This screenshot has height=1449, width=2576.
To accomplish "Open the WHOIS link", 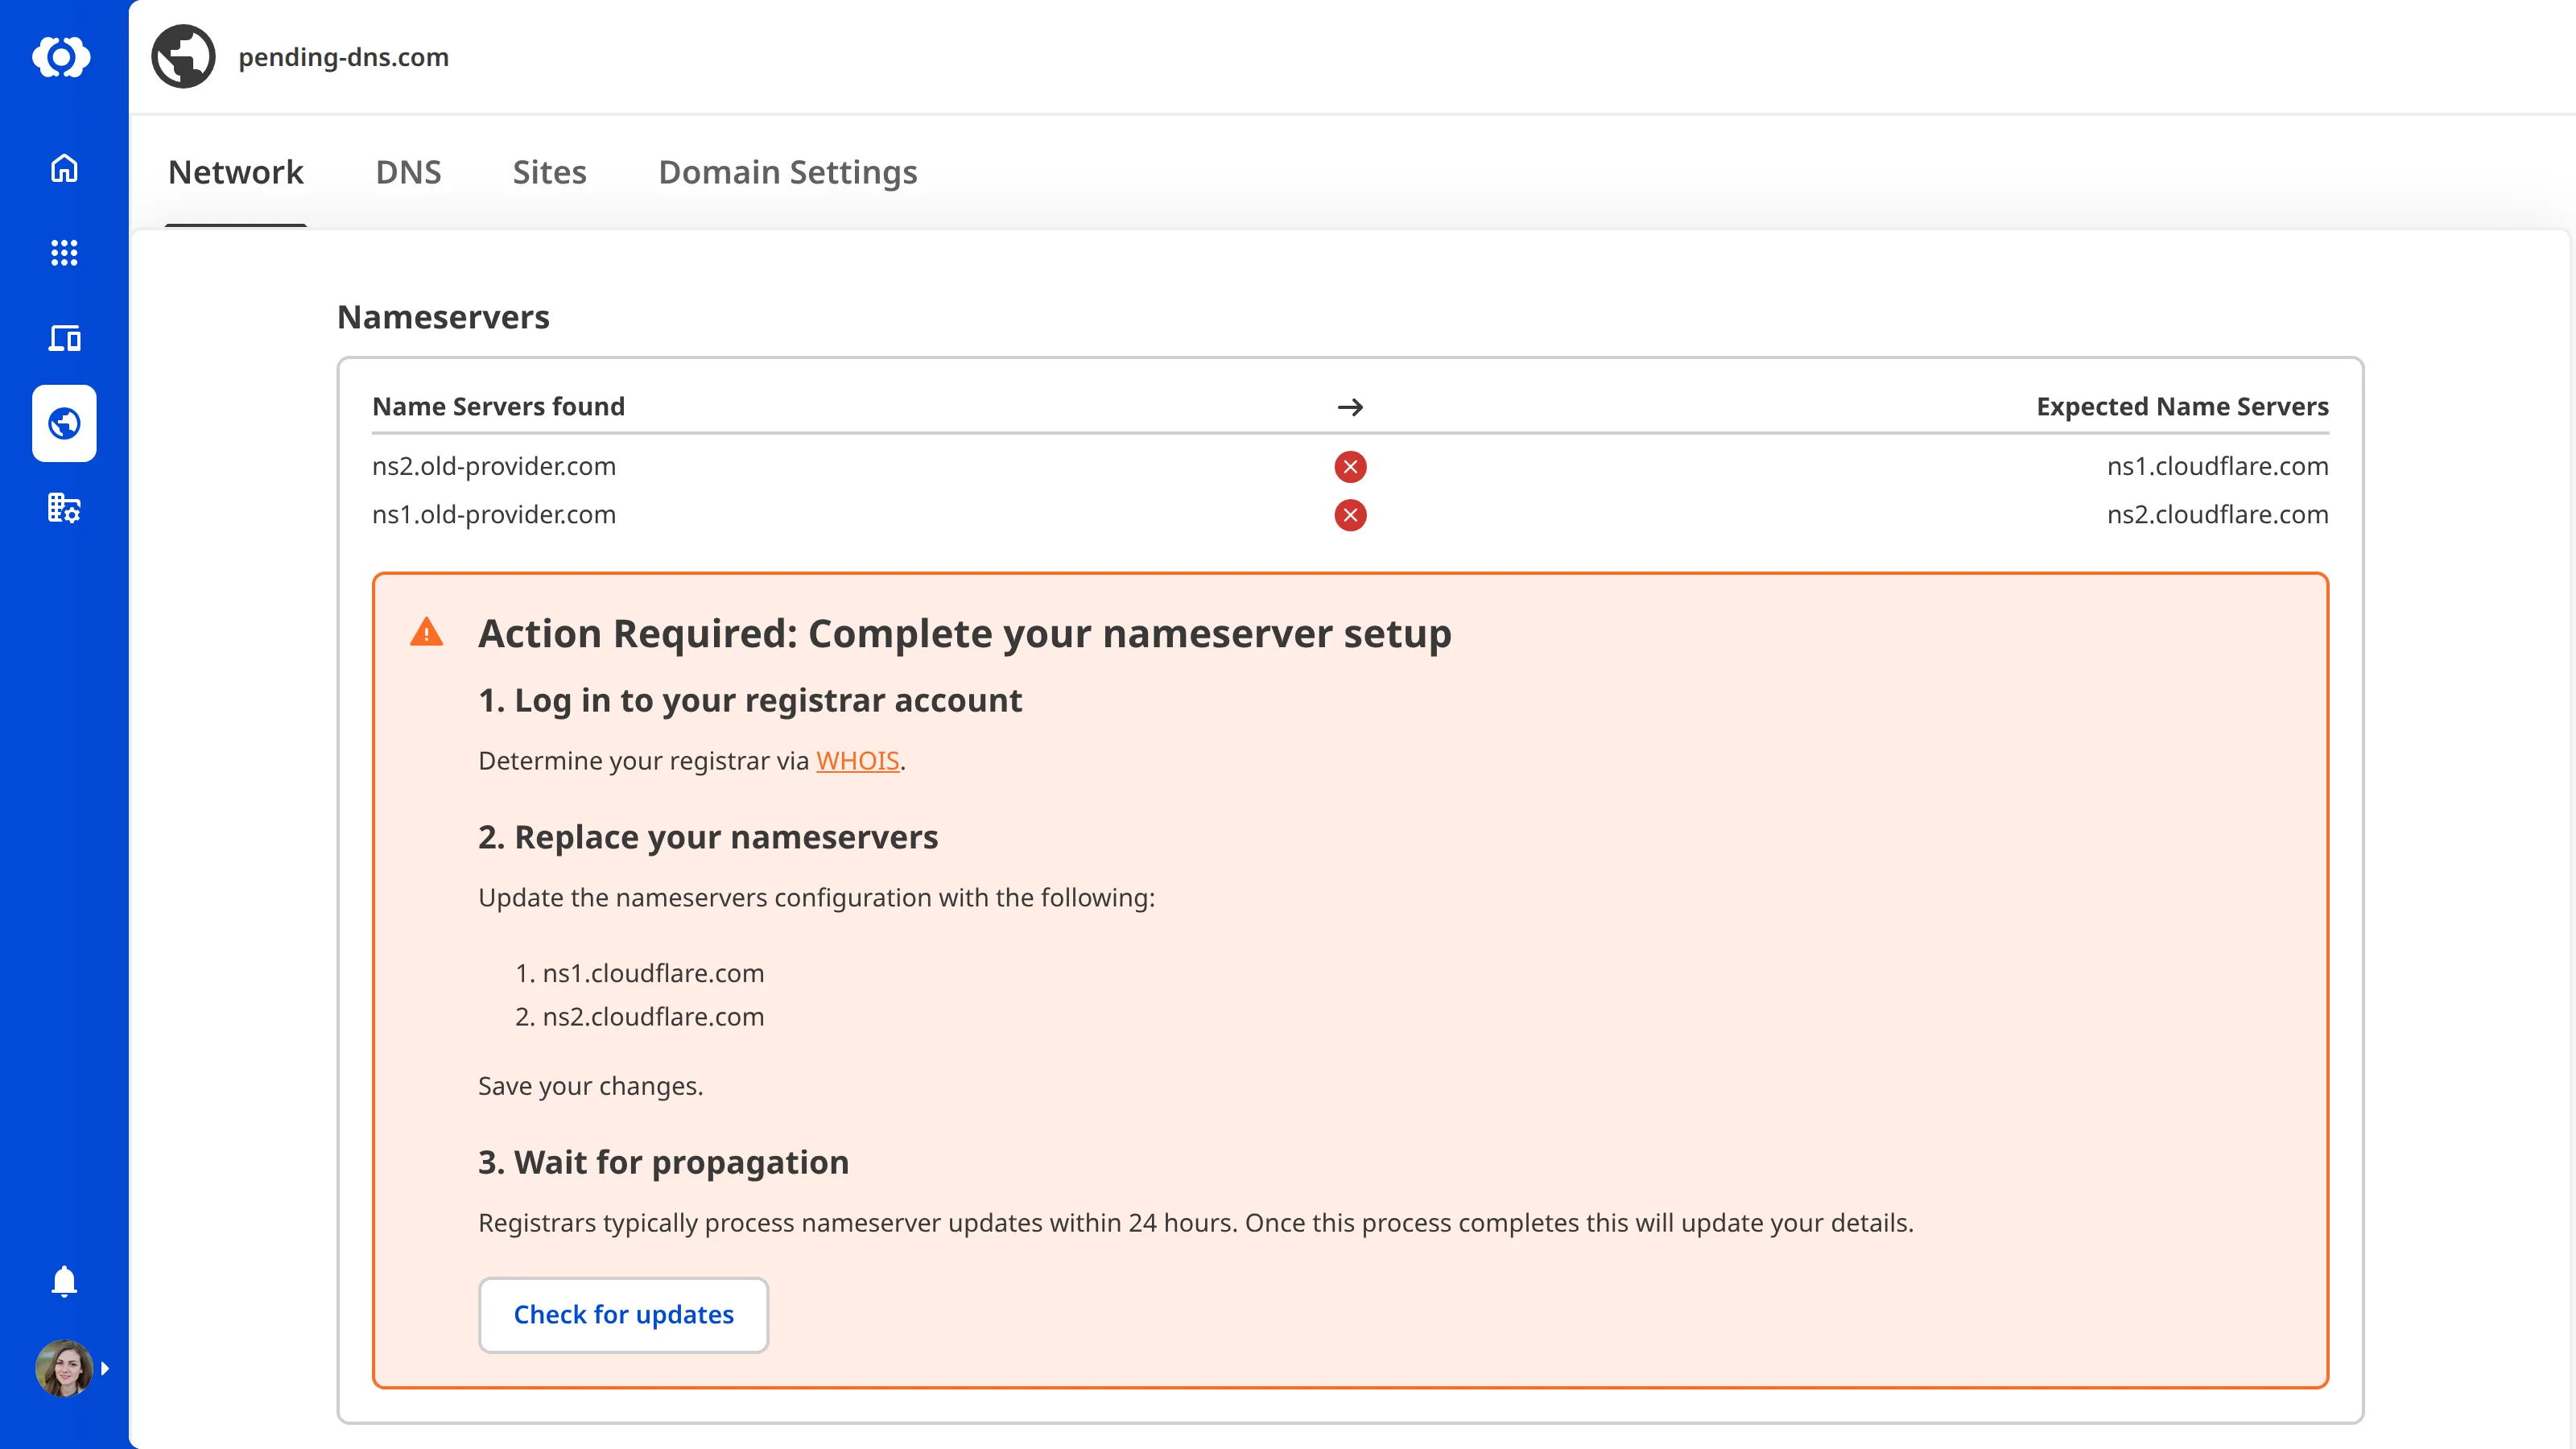I will (x=857, y=760).
